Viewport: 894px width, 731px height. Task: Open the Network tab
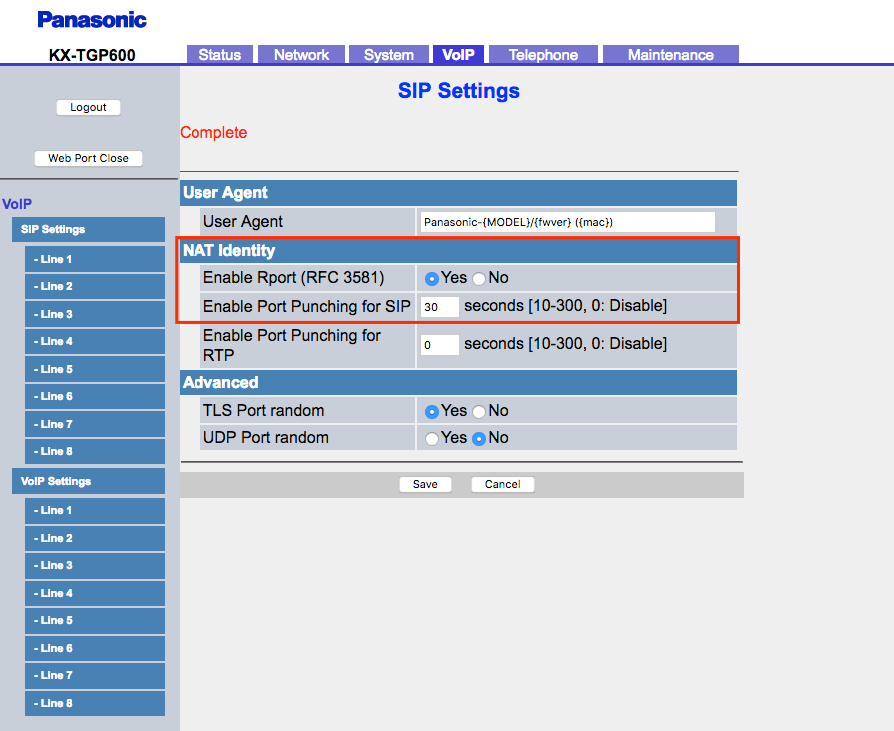point(301,55)
